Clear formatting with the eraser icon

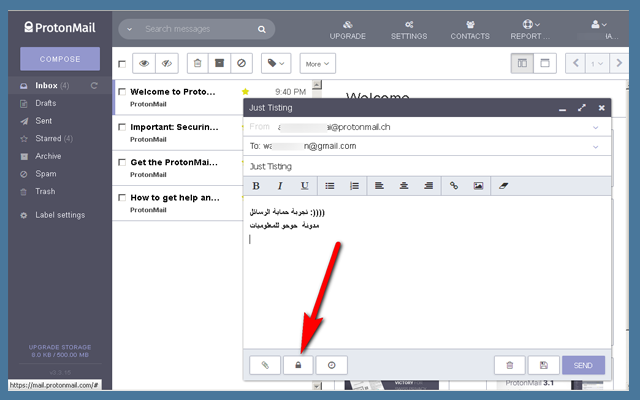coord(505,186)
